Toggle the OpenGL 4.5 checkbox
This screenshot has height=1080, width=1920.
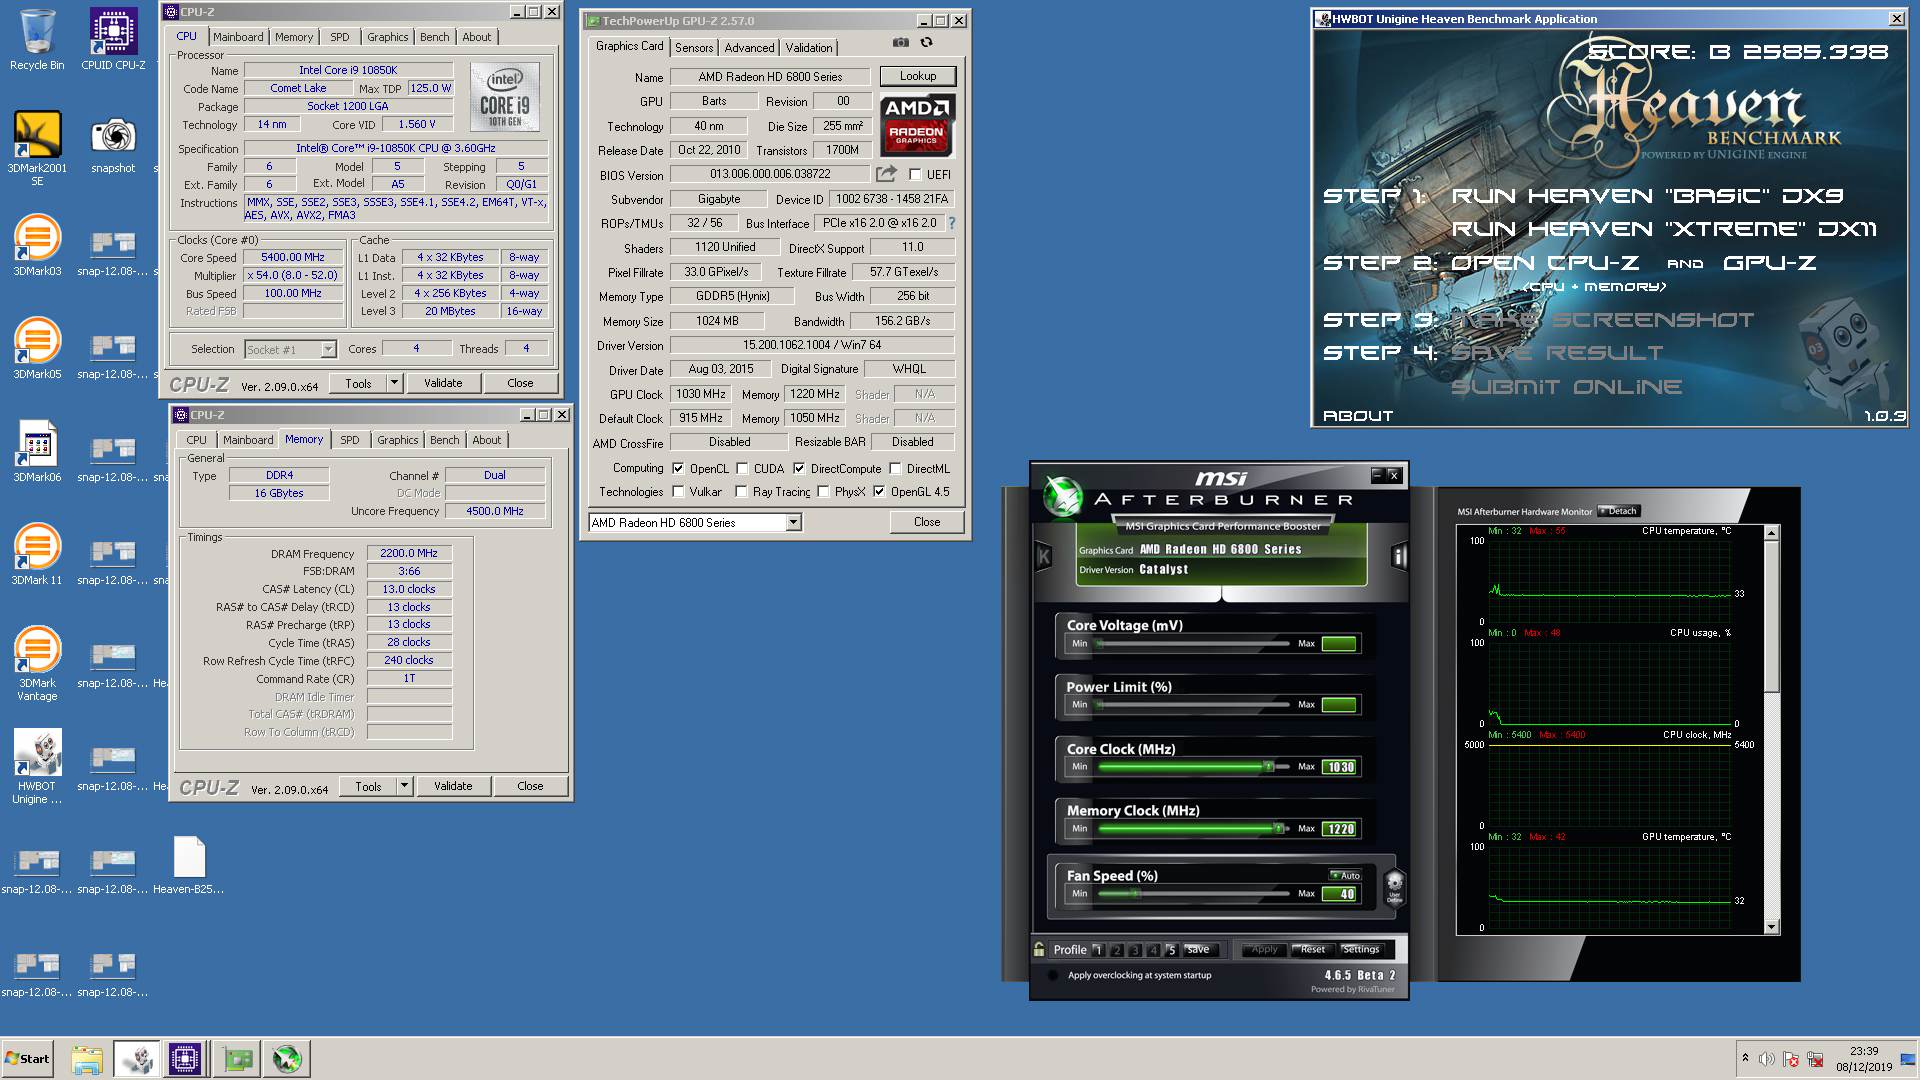click(x=879, y=491)
